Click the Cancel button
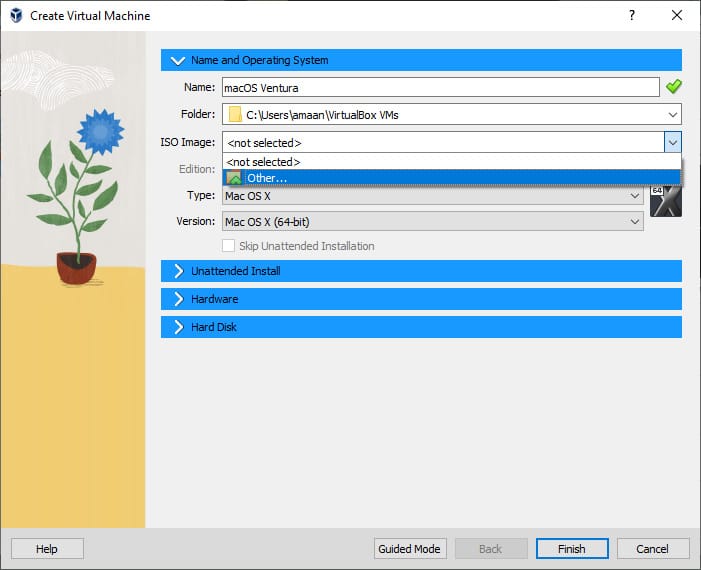 click(x=652, y=549)
